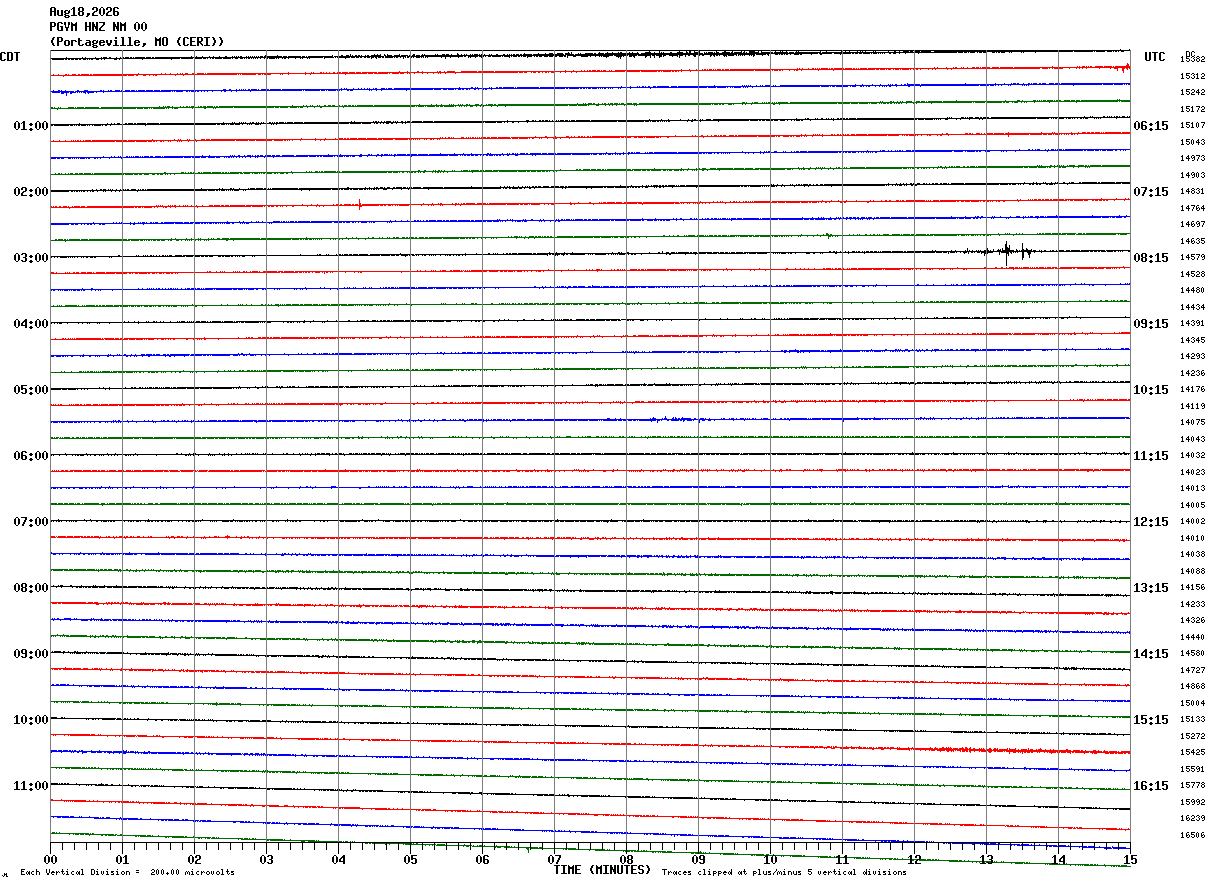Screen dimensions: 1210x886
Task: Click the '09:15' UTC time label
Action: pos(1151,324)
